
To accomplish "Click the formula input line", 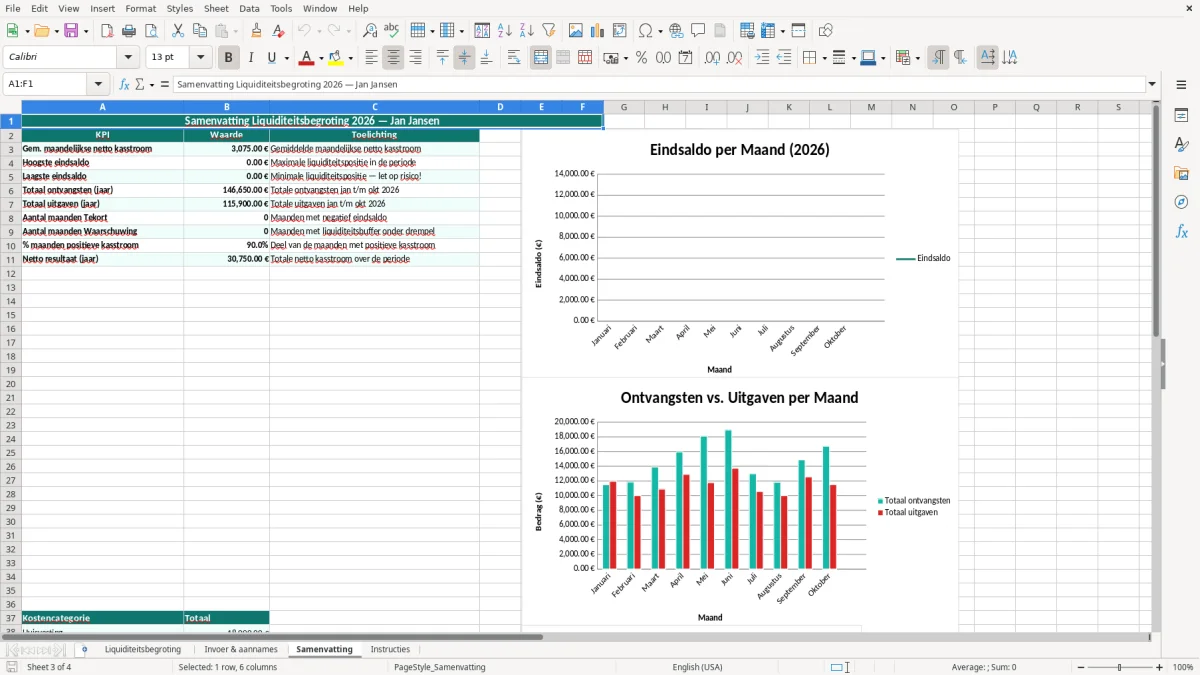I will [658, 85].
